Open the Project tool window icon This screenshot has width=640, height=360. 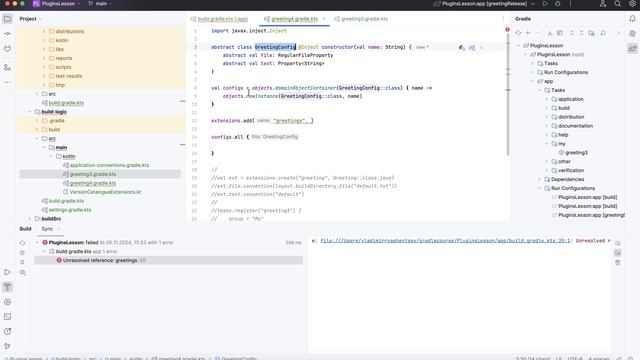[7, 19]
